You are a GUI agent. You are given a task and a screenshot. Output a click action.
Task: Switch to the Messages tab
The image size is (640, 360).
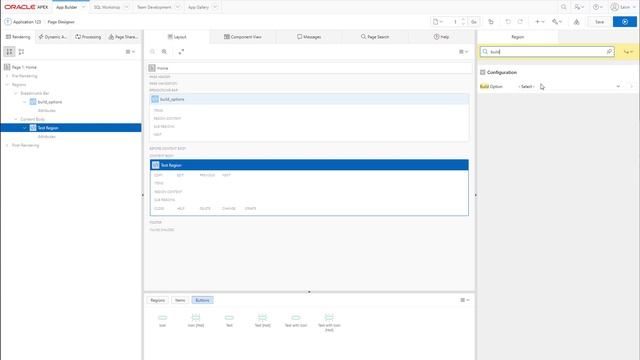(x=309, y=37)
